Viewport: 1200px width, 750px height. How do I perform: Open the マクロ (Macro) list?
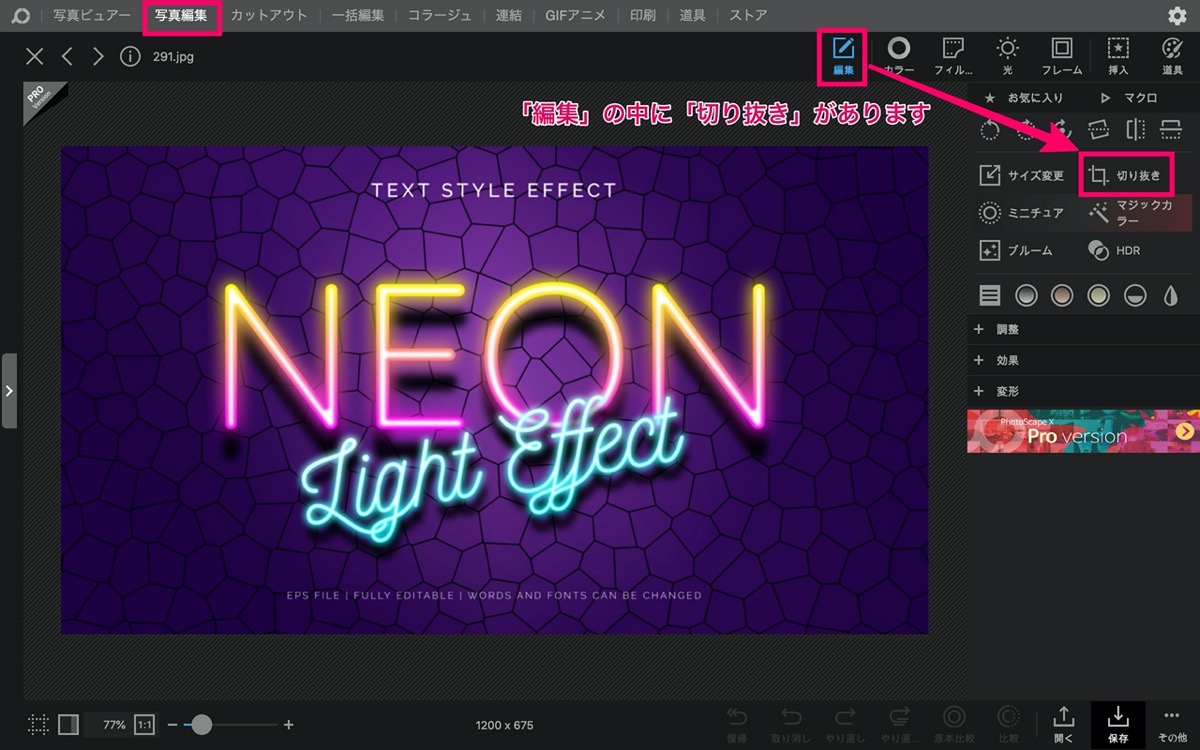coord(1128,98)
